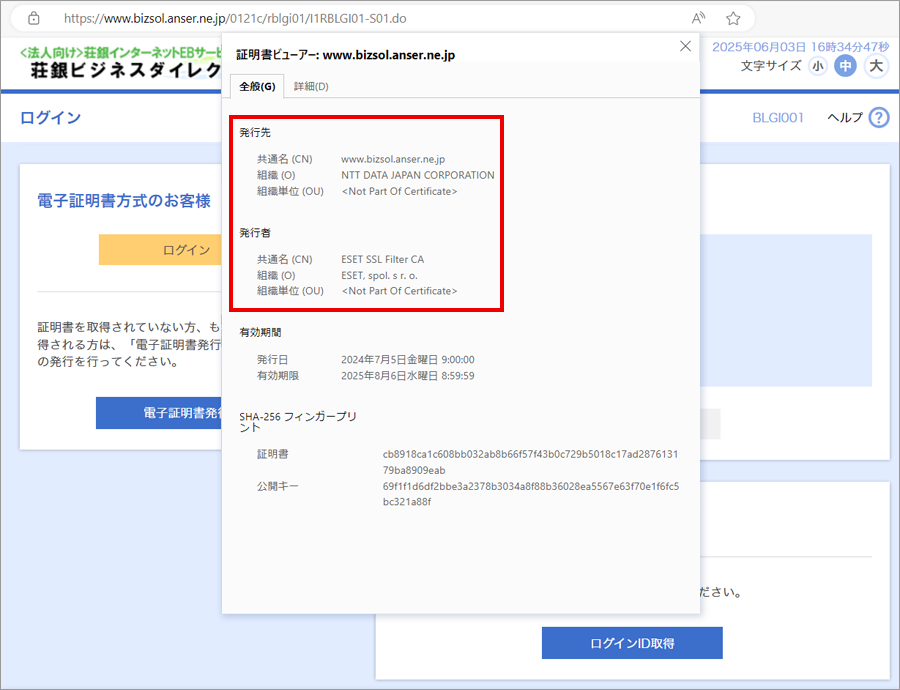Click the blue 電子証明書発行 button
900x690 pixels.
[160, 412]
